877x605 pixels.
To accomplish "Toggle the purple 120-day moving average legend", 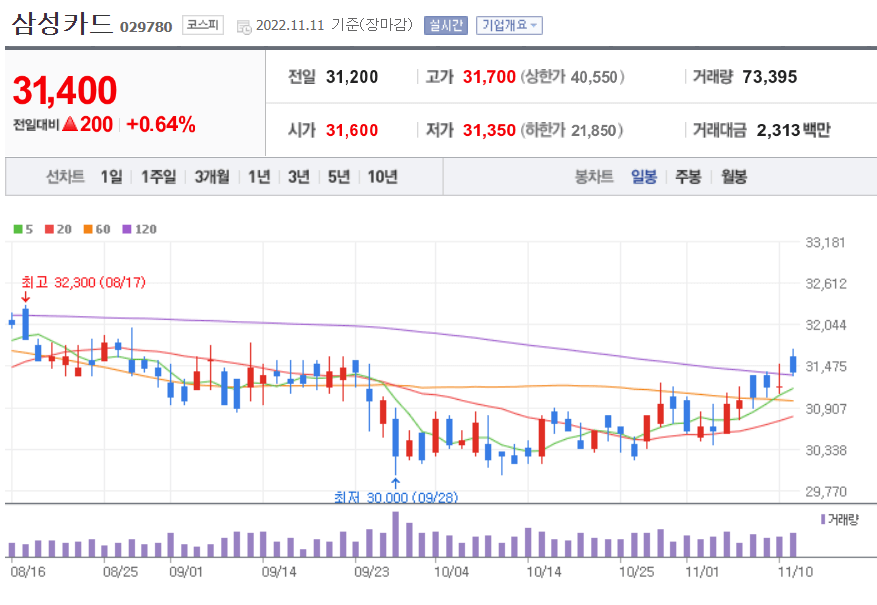I will (x=134, y=229).
